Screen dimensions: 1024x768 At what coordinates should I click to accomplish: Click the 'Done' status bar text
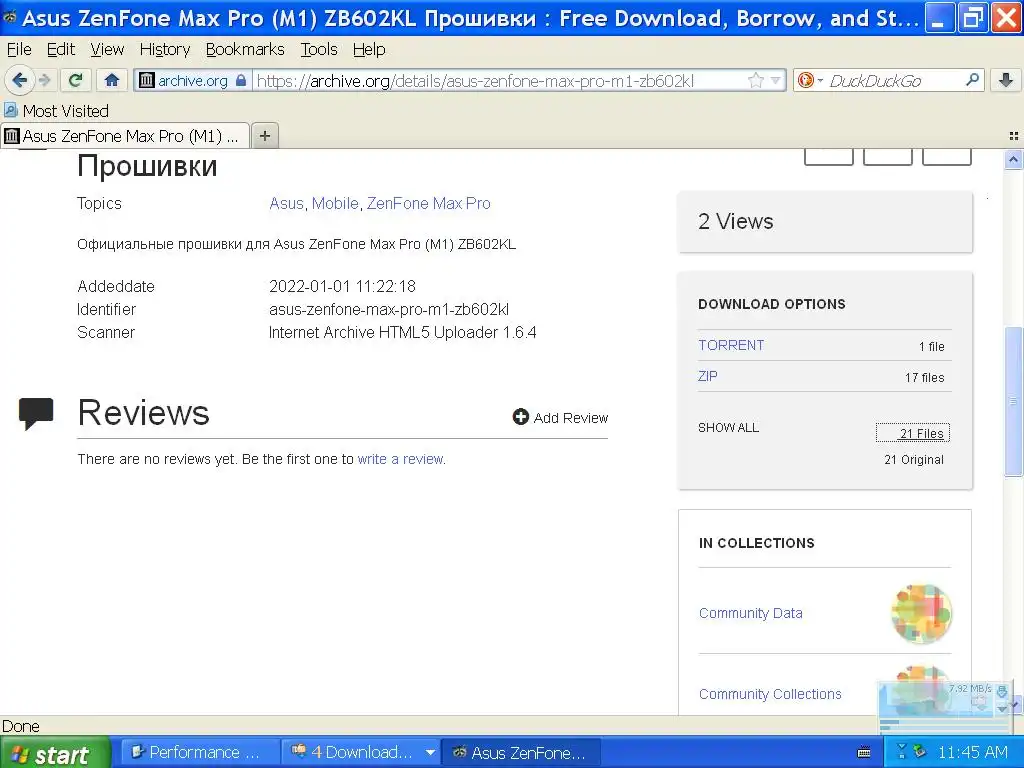tap(21, 726)
